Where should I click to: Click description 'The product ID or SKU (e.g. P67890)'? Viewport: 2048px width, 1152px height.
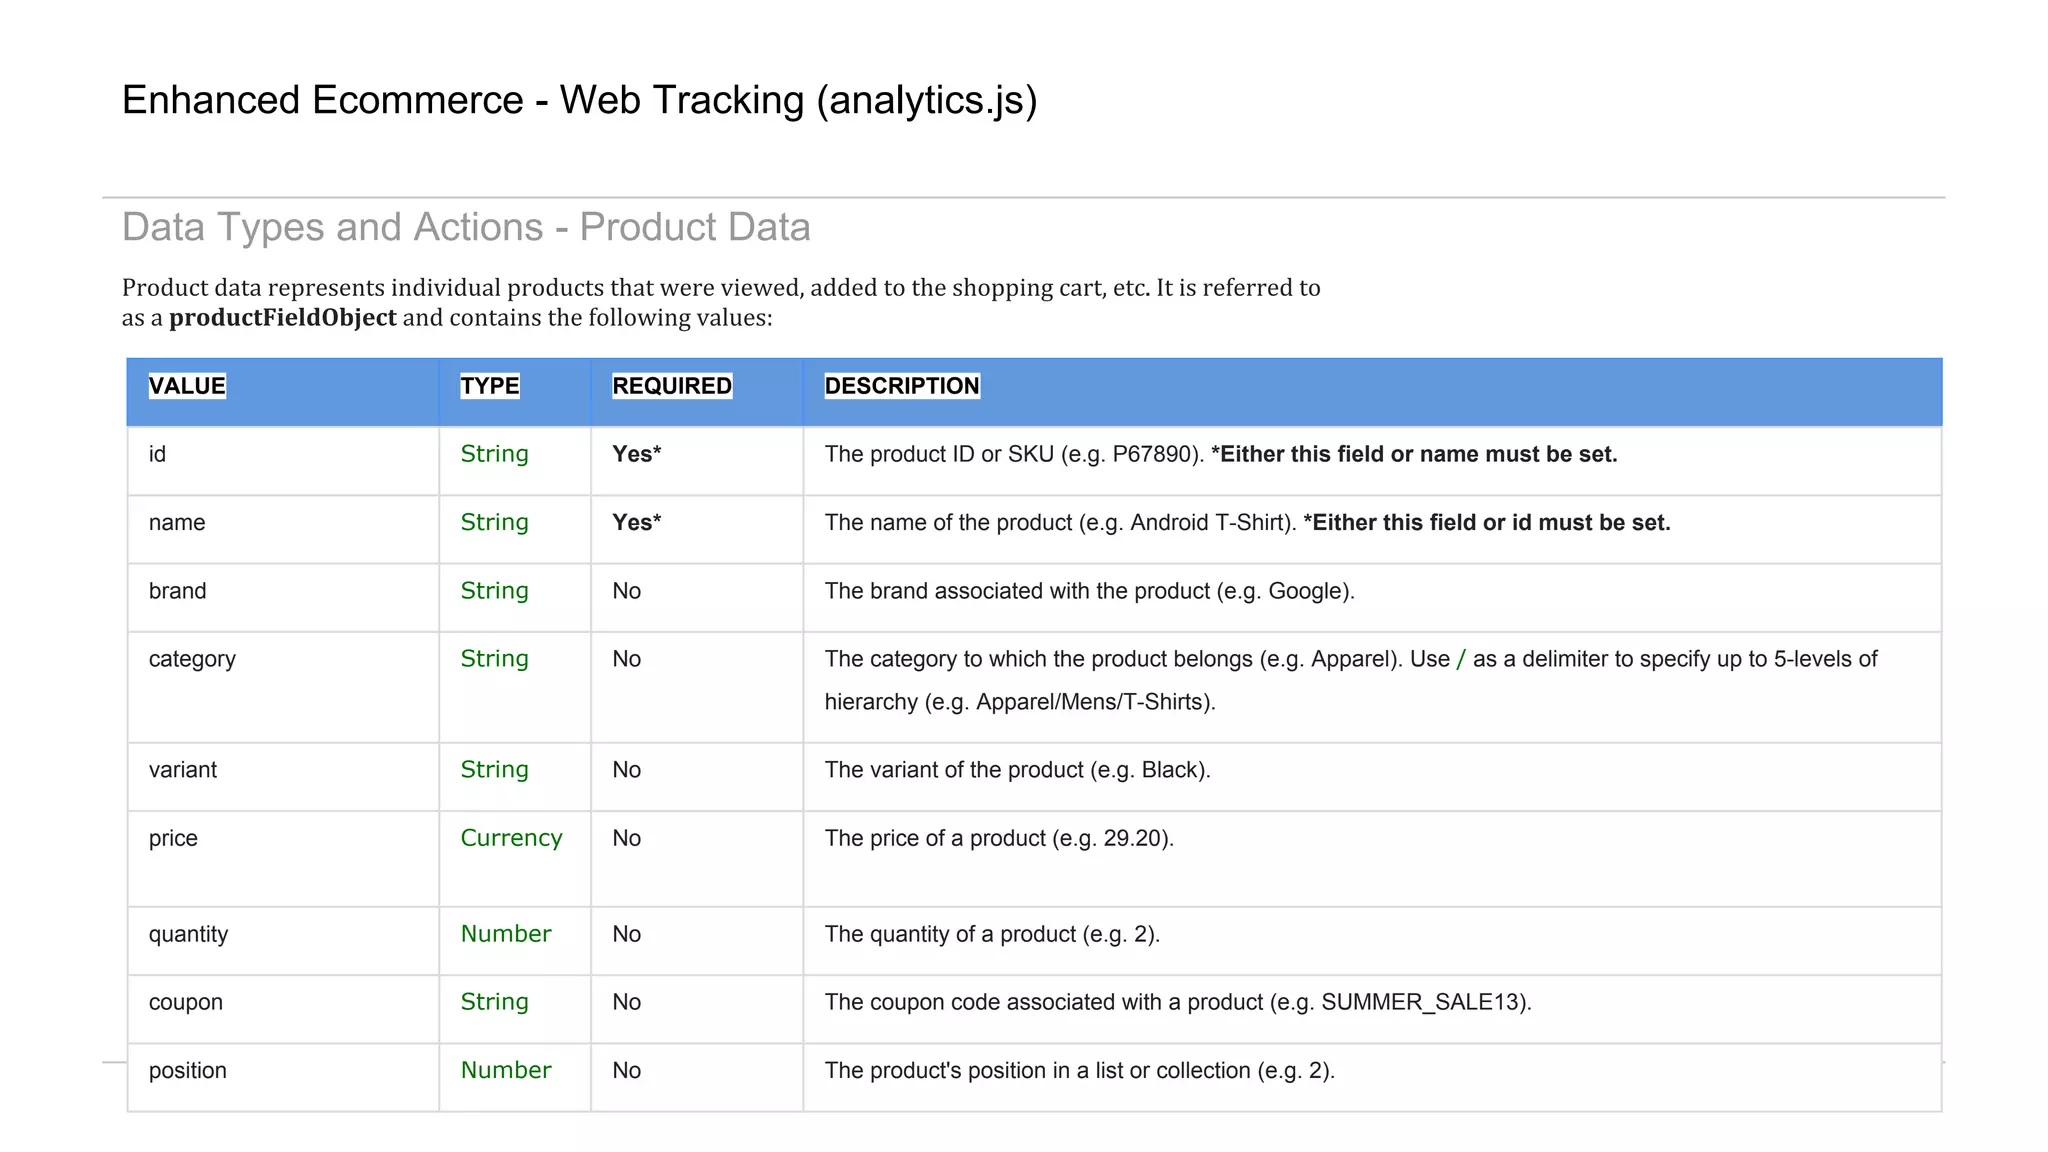tap(1014, 455)
